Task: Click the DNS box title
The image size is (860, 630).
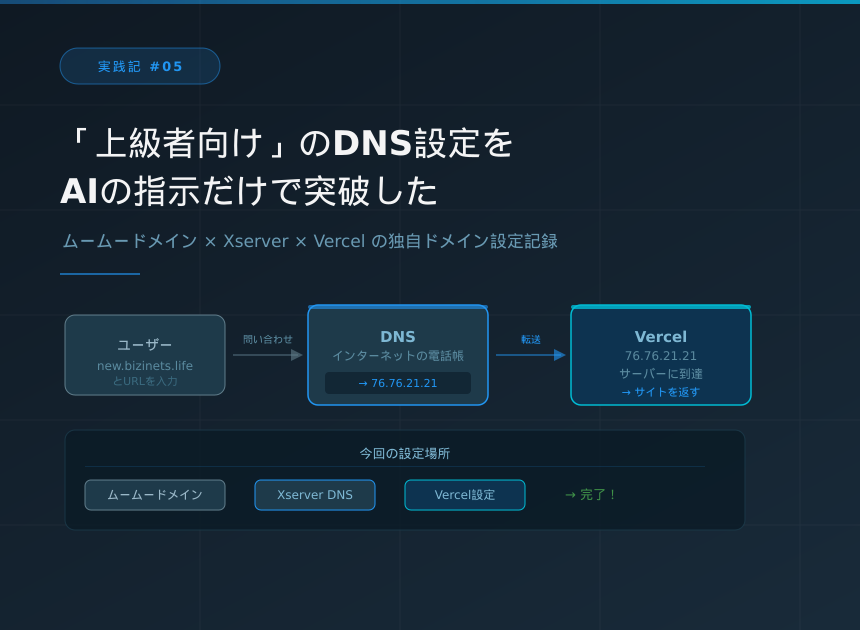Action: 398,337
